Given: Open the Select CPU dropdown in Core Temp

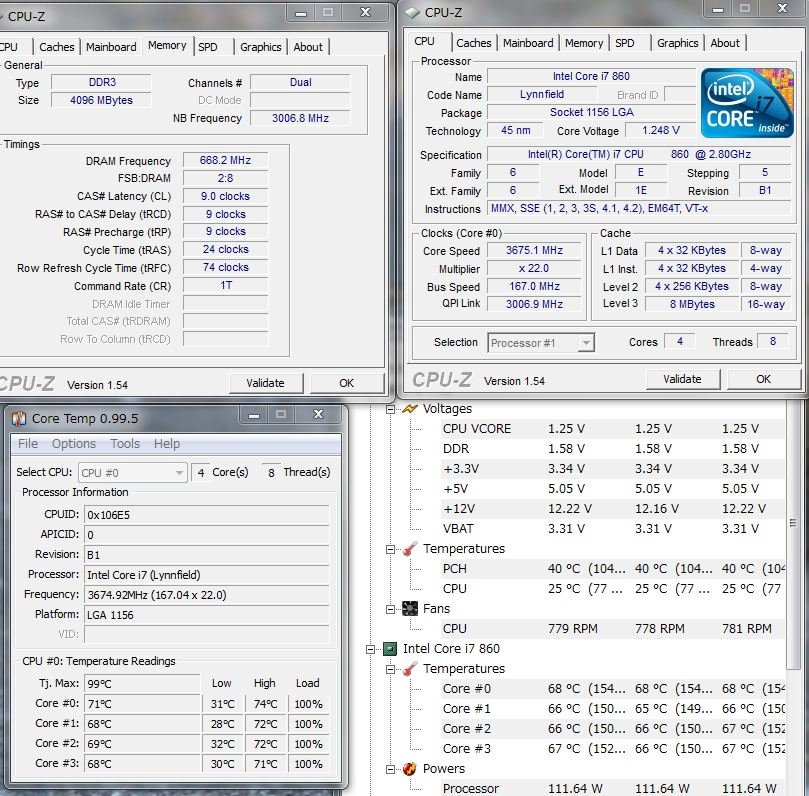Looking at the screenshot, I should pyautogui.click(x=132, y=473).
